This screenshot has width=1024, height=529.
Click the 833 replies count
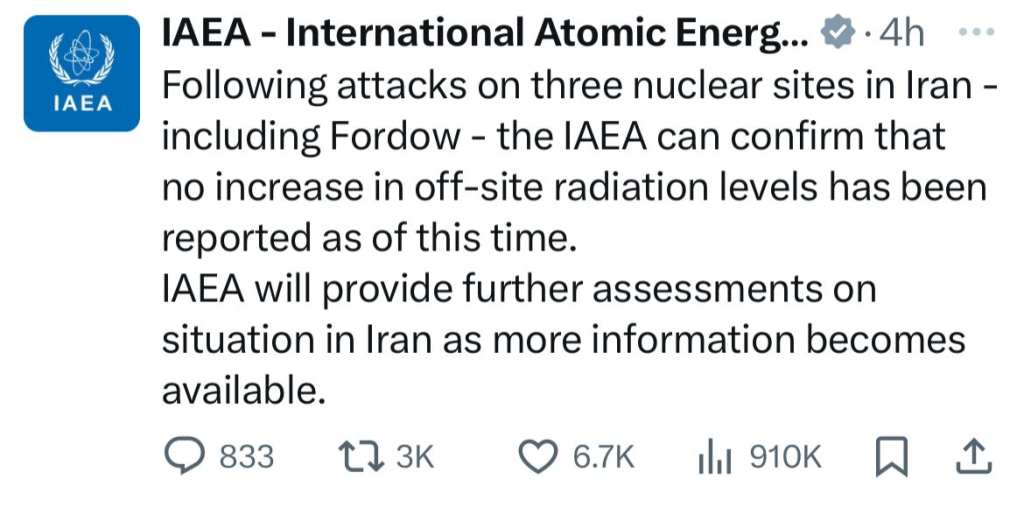click(x=246, y=457)
